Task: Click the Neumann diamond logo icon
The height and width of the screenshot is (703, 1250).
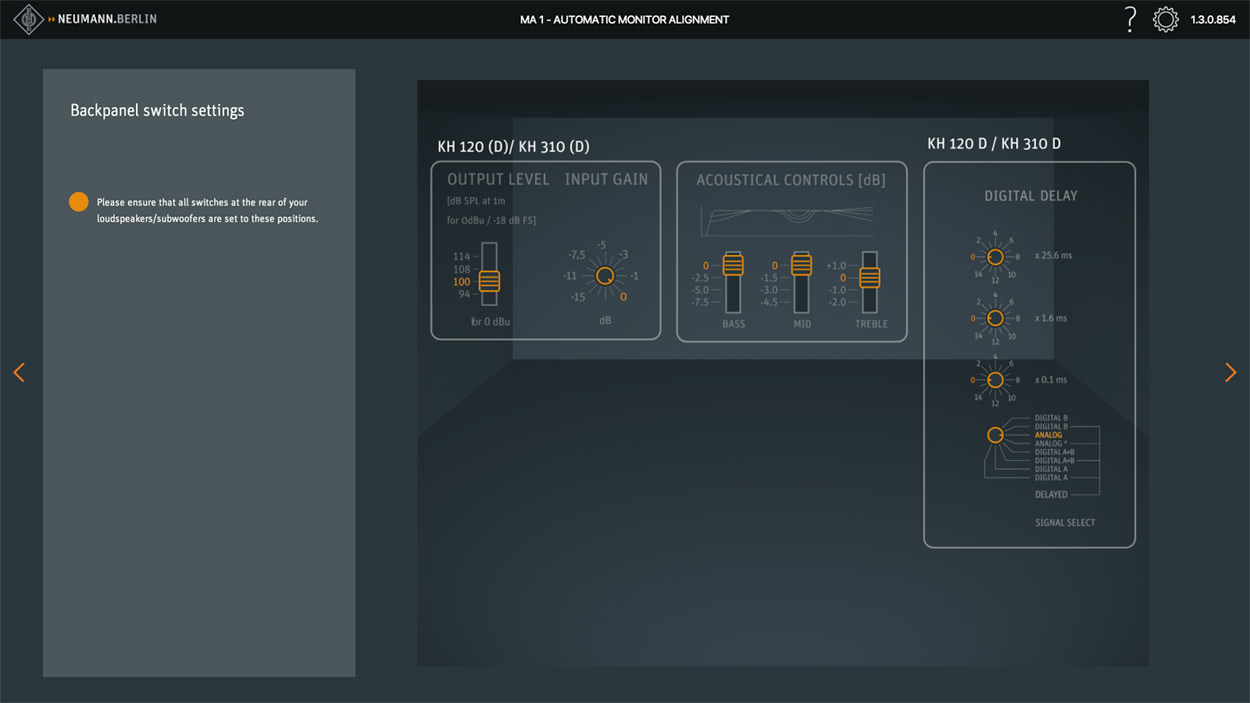Action: tap(28, 19)
